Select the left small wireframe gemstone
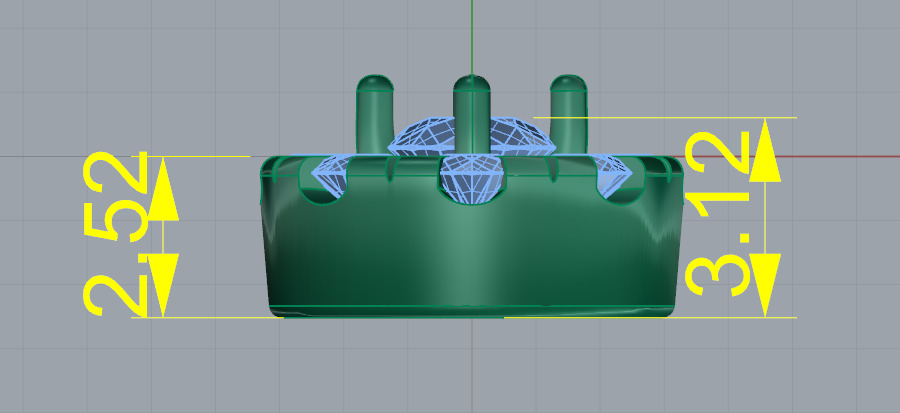 click(x=332, y=177)
